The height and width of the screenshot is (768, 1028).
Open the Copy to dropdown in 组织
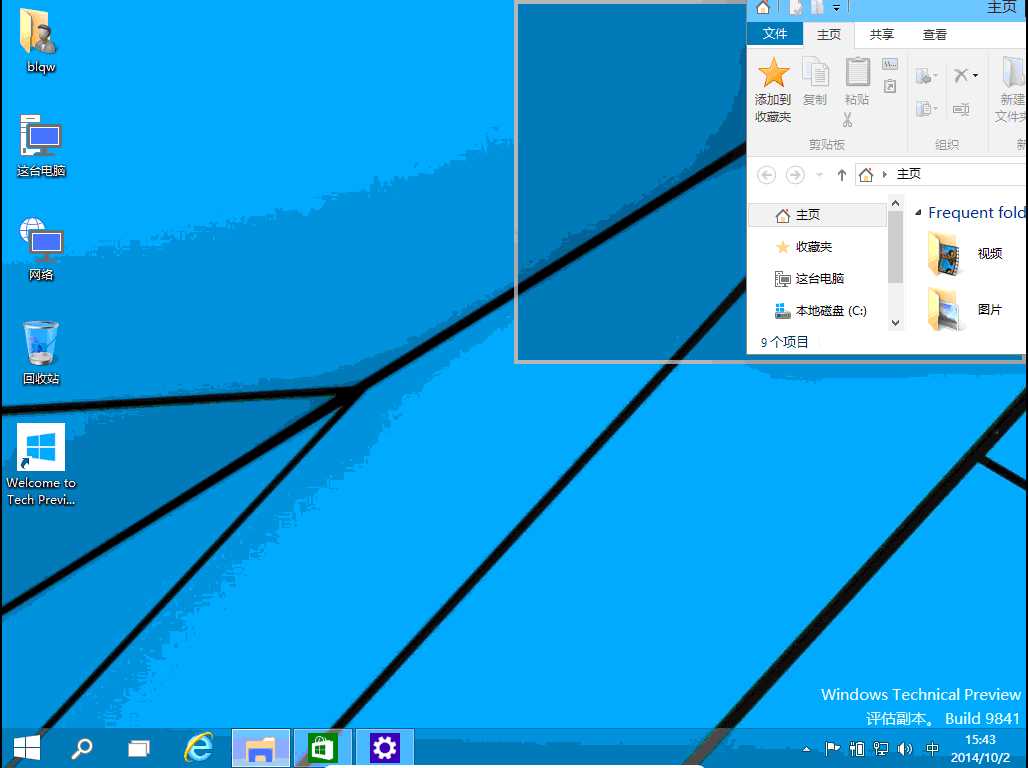click(x=926, y=108)
